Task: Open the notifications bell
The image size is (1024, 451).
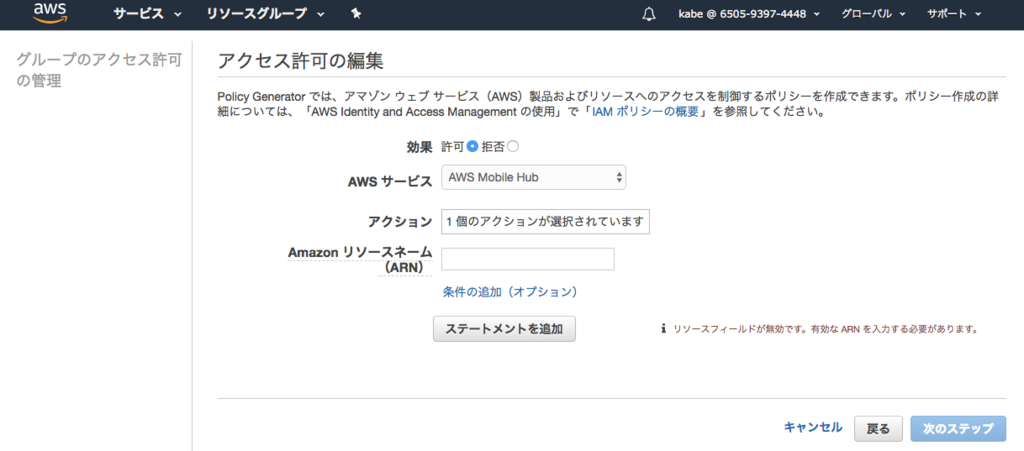Action: point(649,14)
